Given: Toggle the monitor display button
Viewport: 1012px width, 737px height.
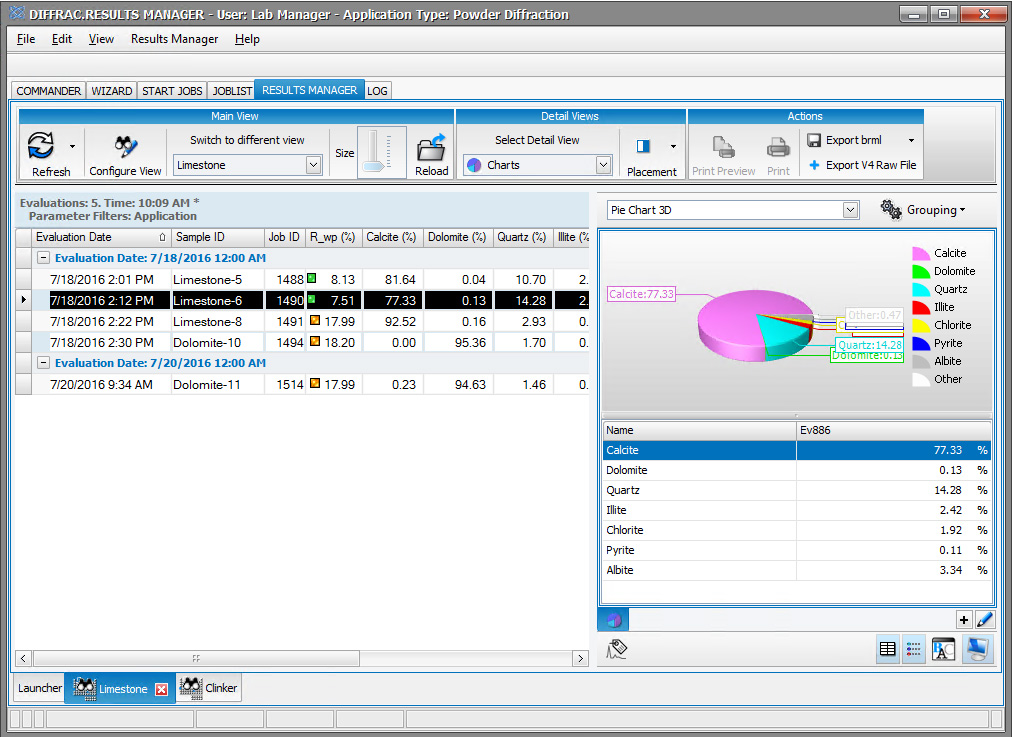Looking at the screenshot, I should 976,649.
